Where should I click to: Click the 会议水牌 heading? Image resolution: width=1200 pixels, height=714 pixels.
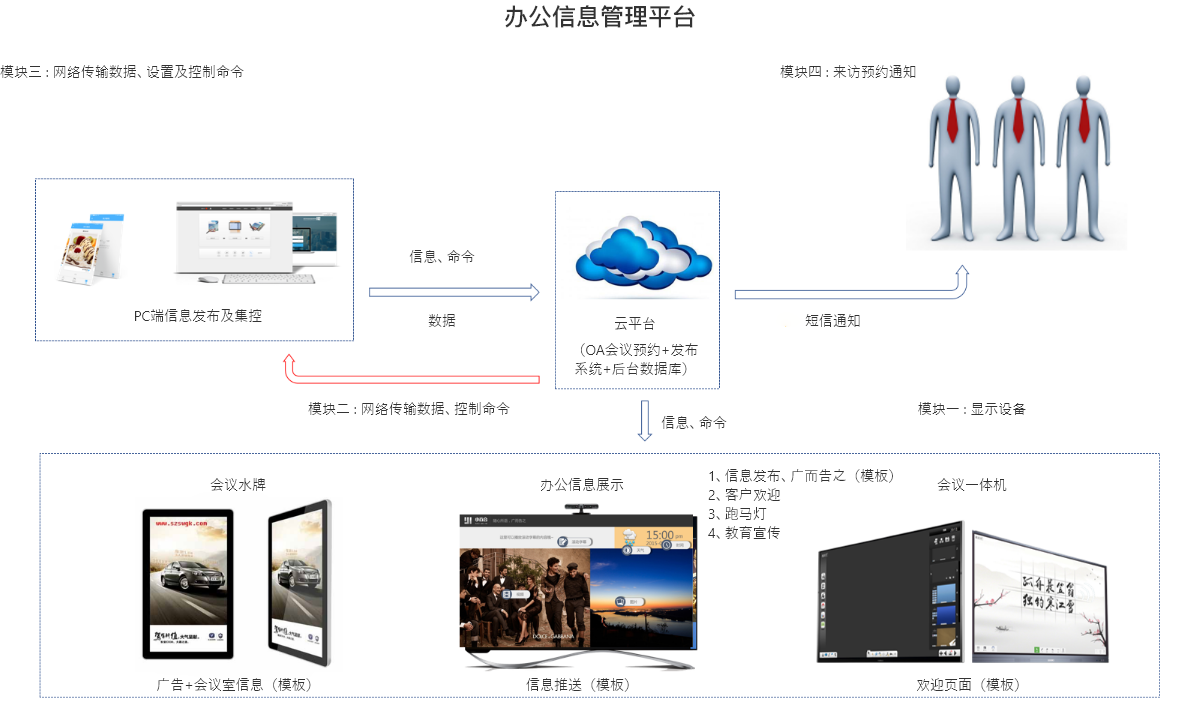(238, 484)
